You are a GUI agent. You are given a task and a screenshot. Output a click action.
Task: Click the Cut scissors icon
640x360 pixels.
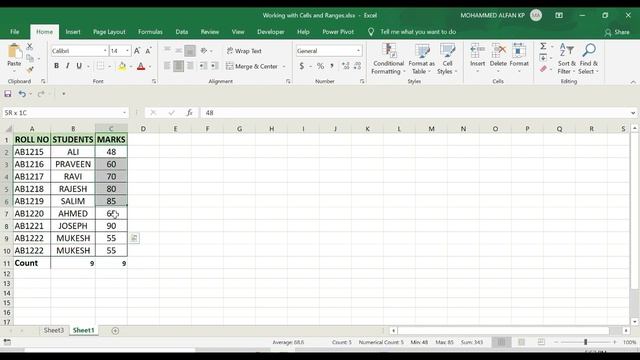pos(29,47)
